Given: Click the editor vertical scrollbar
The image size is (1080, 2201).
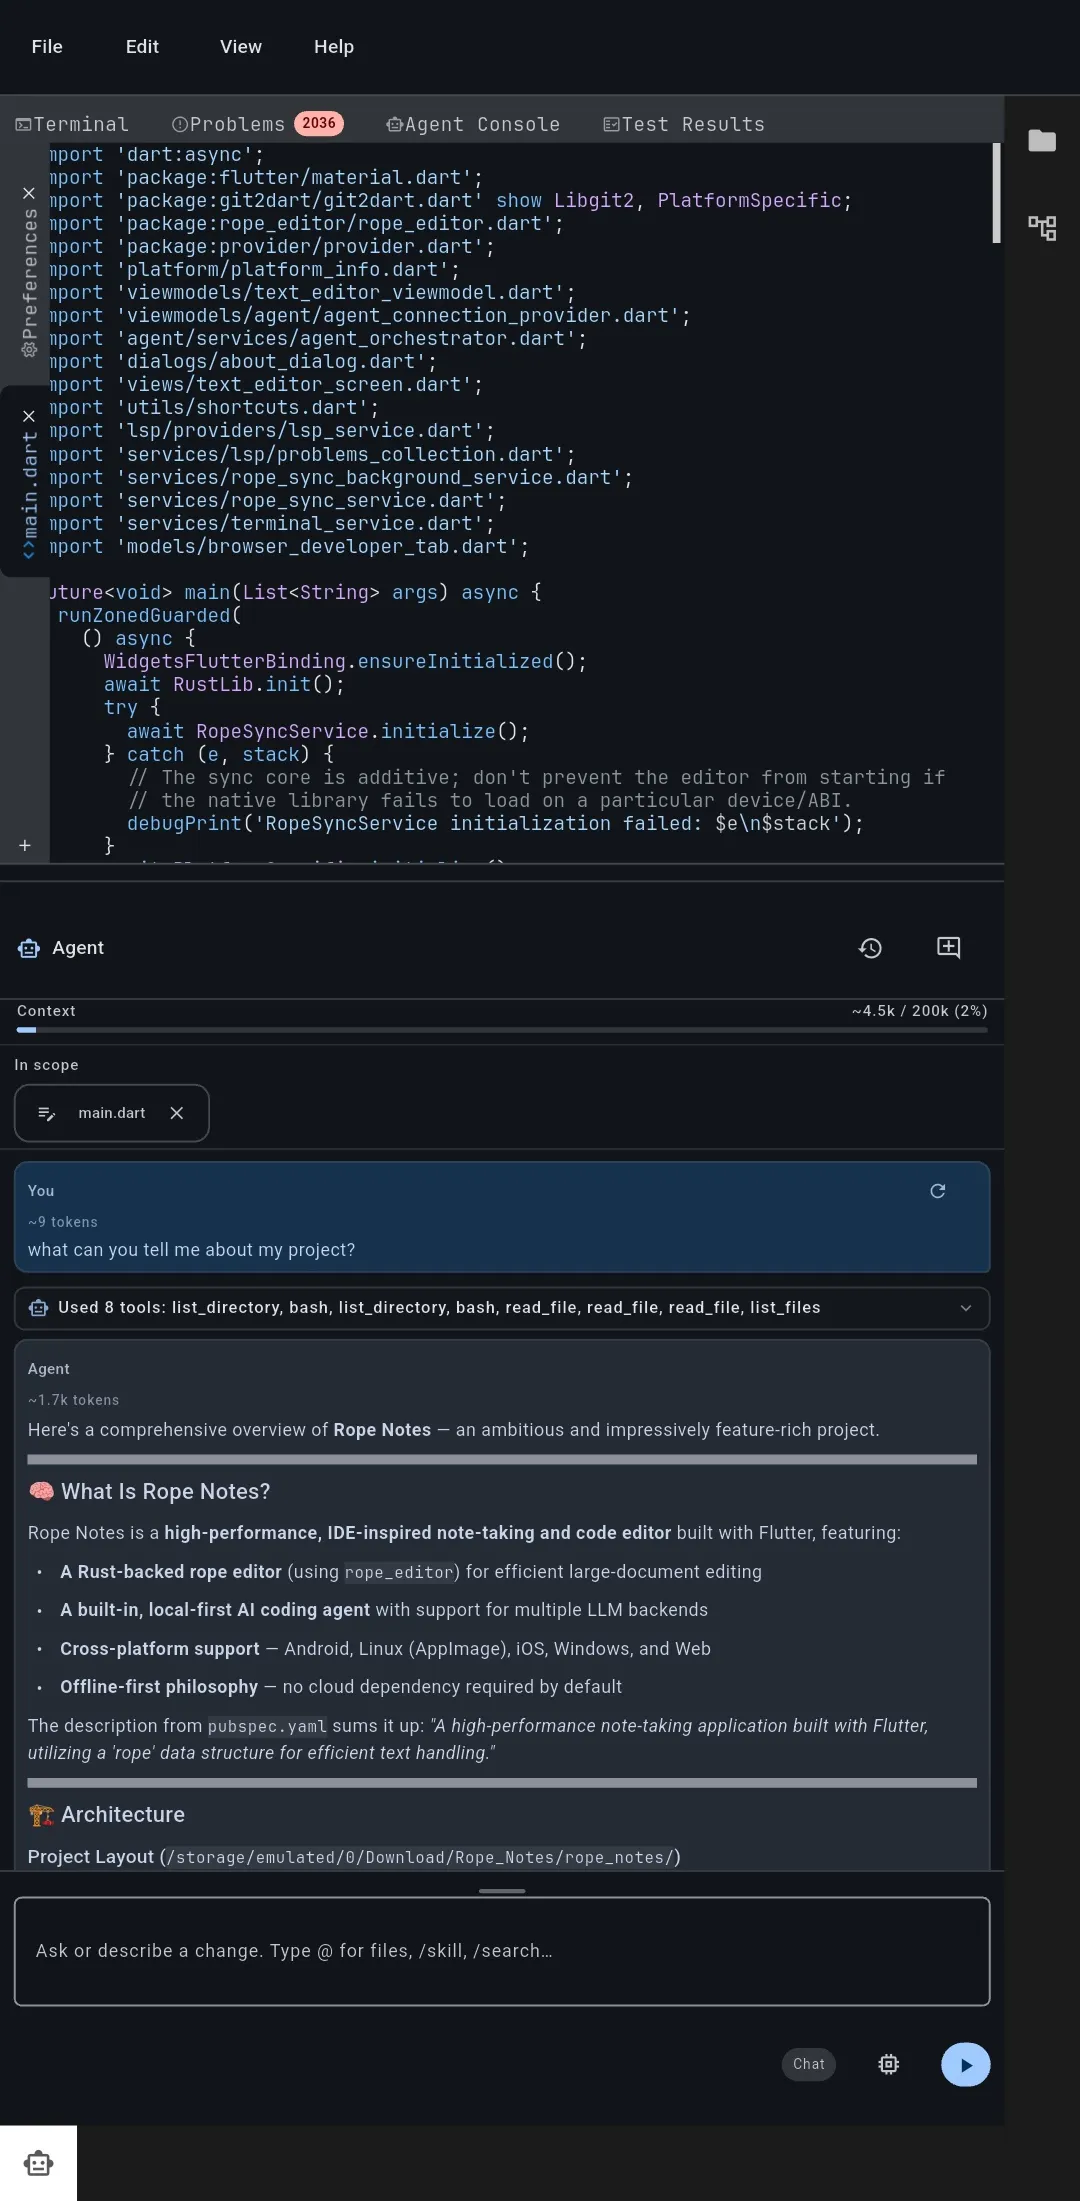Looking at the screenshot, I should pos(996,193).
